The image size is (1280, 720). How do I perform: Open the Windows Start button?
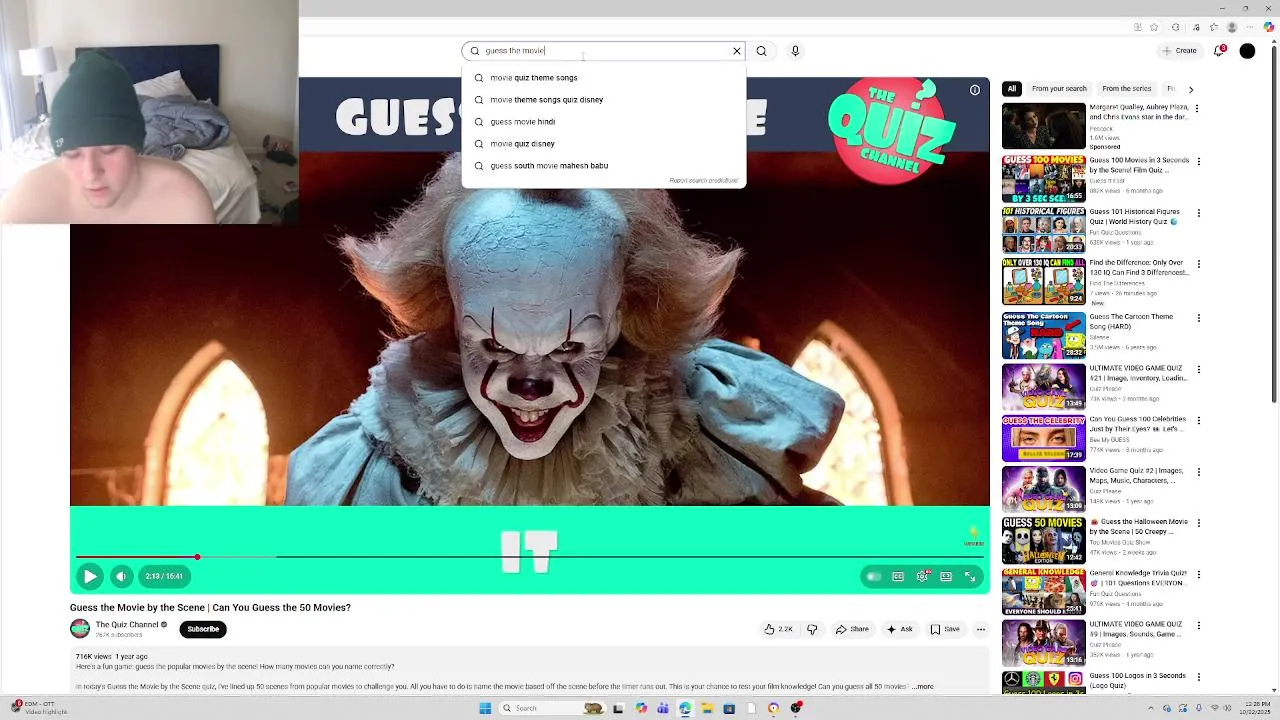tap(485, 708)
